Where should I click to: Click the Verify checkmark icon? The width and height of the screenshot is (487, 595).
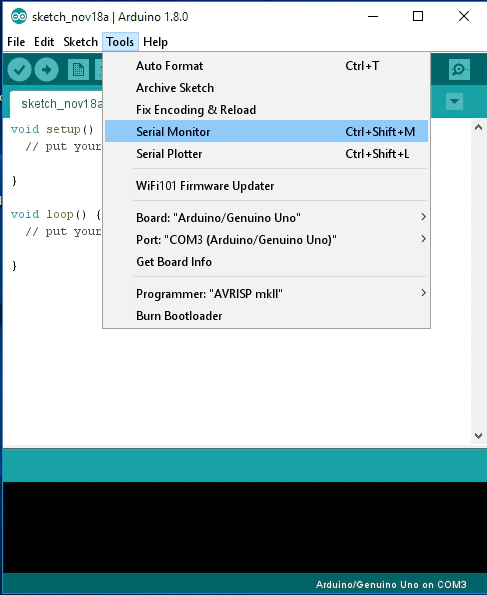(19, 70)
